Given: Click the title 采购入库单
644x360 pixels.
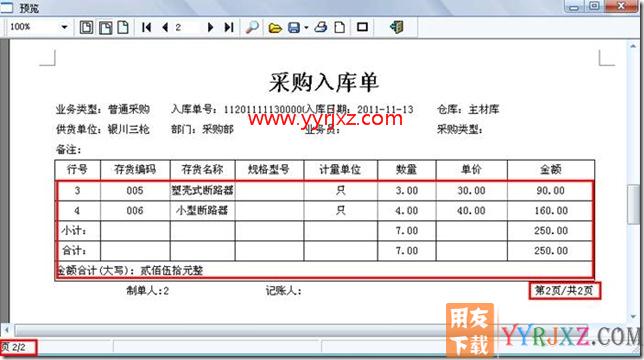Looking at the screenshot, I should [x=324, y=83].
